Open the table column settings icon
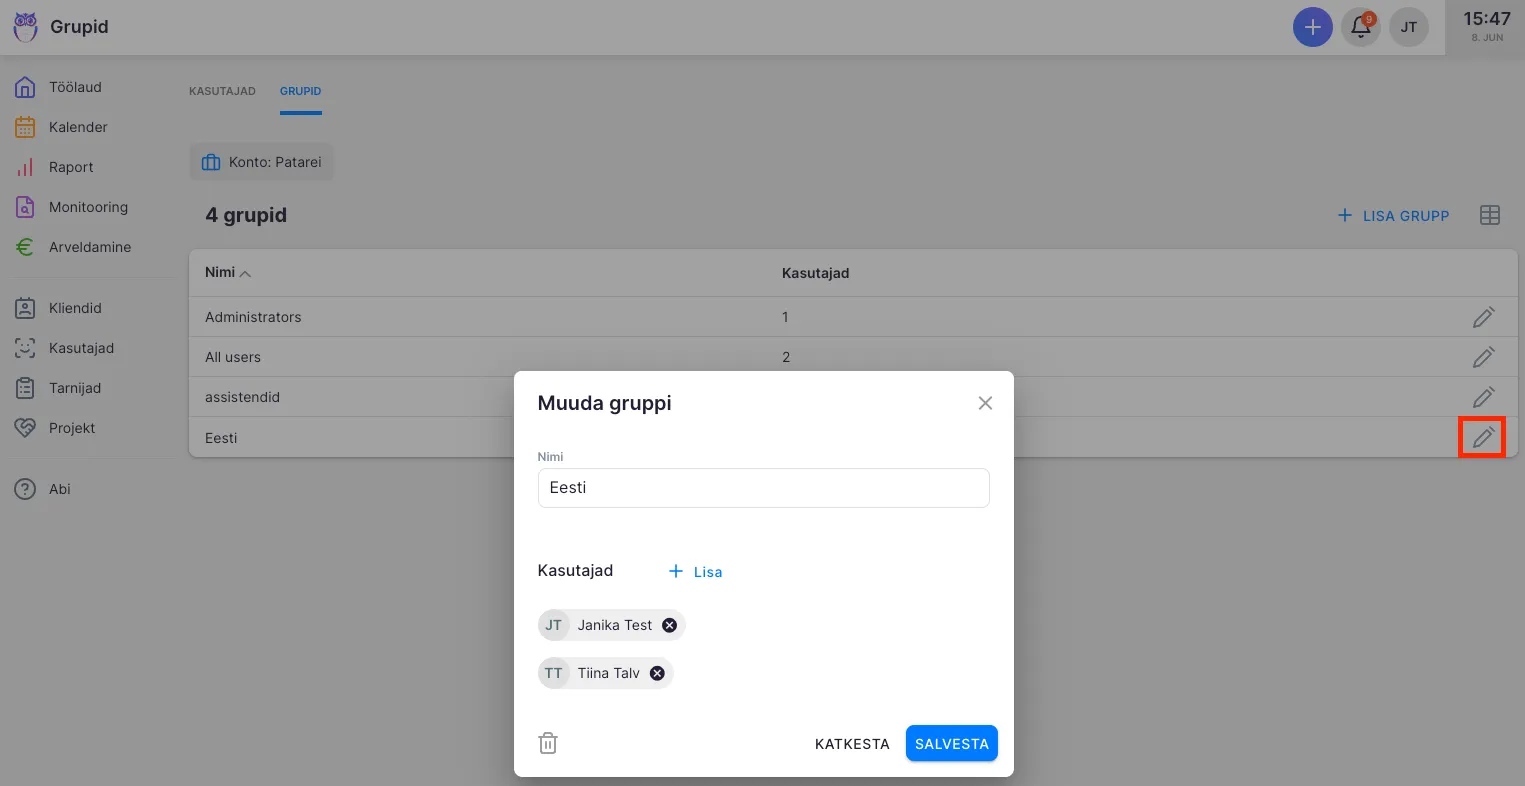Viewport: 1525px width, 786px height. (1490, 215)
